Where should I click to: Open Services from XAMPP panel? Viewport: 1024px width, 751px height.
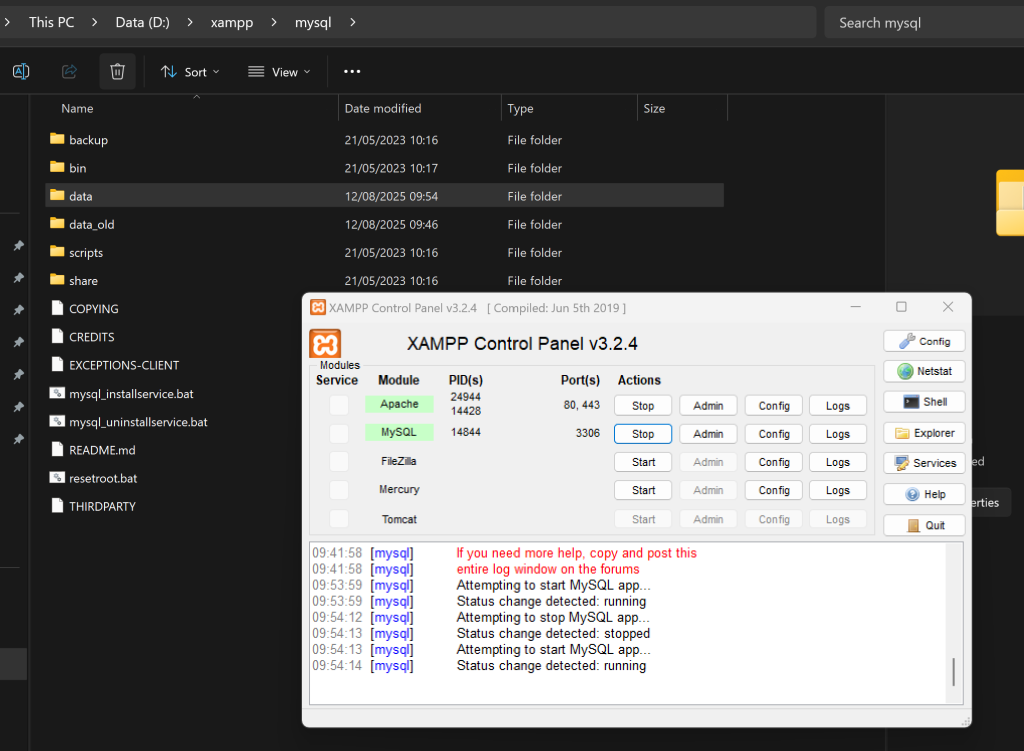pos(924,463)
